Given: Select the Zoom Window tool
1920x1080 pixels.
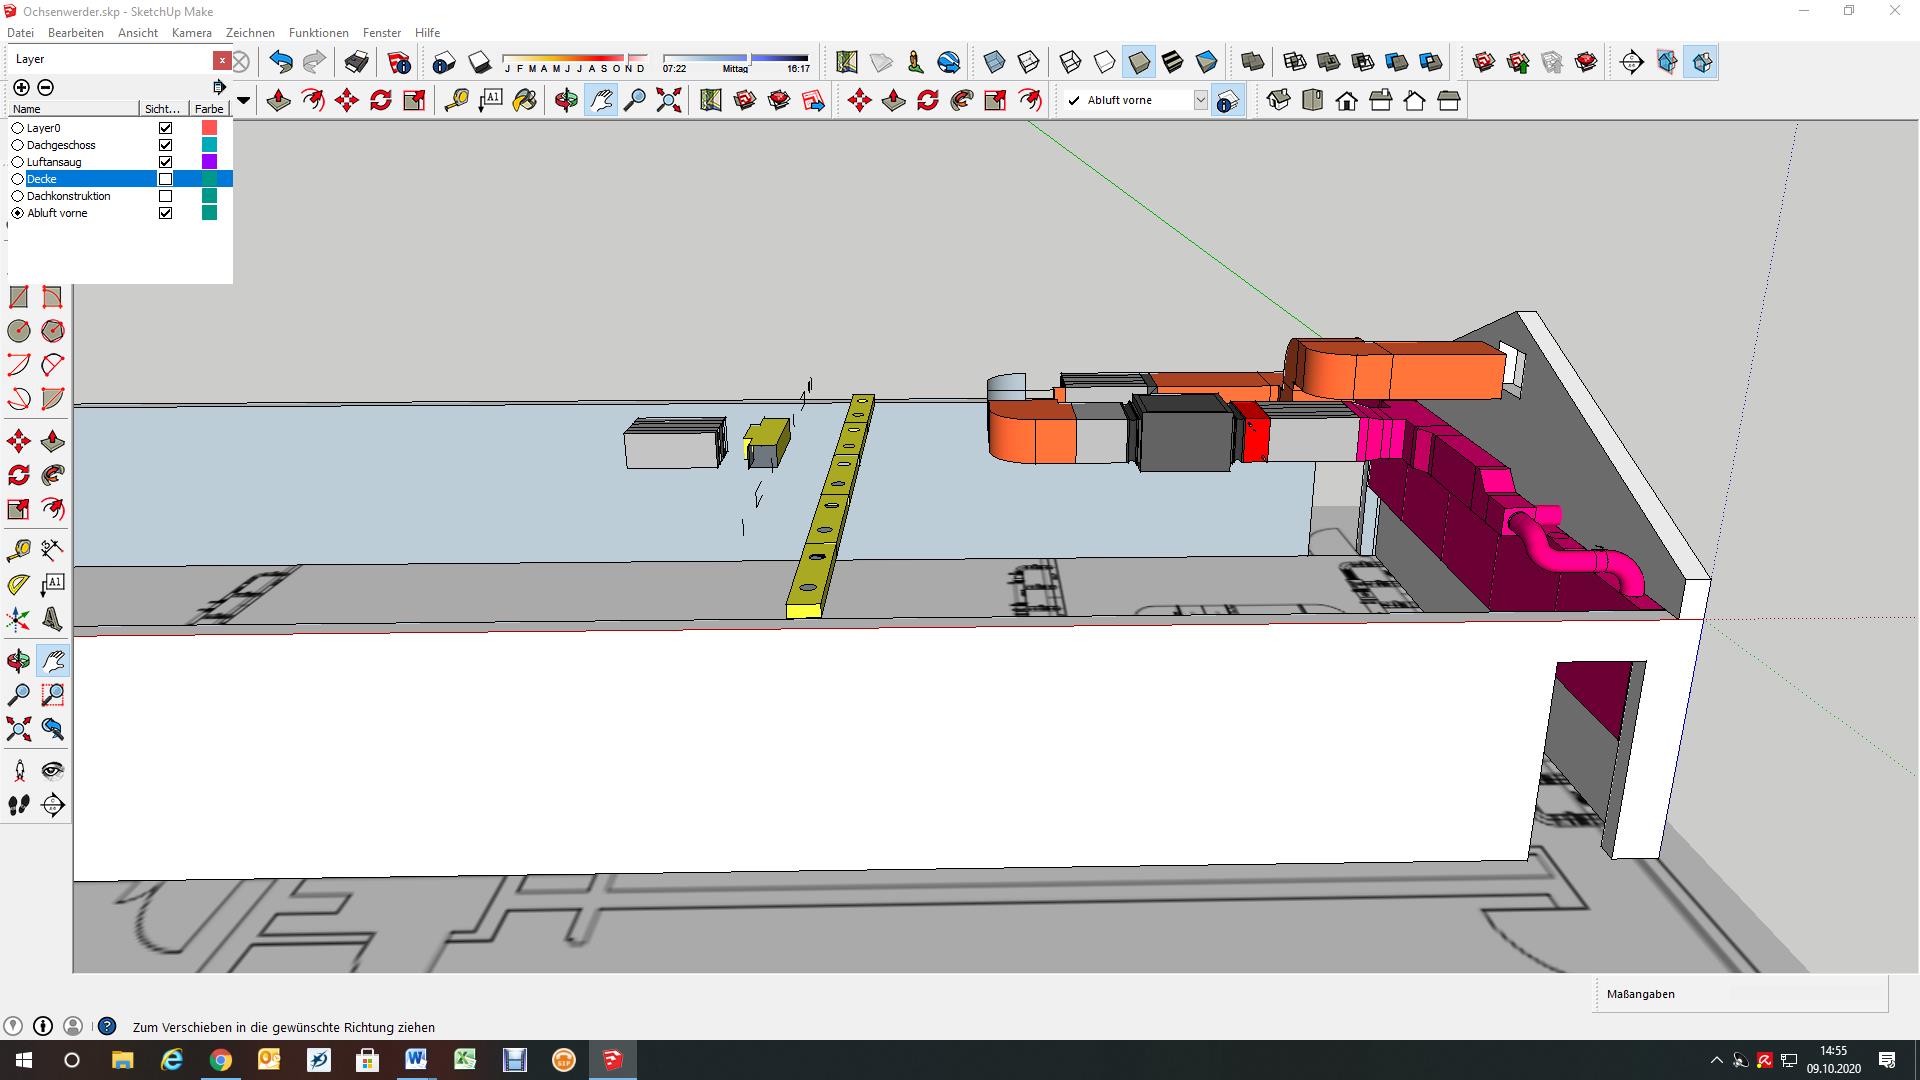Looking at the screenshot, I should coord(53,695).
